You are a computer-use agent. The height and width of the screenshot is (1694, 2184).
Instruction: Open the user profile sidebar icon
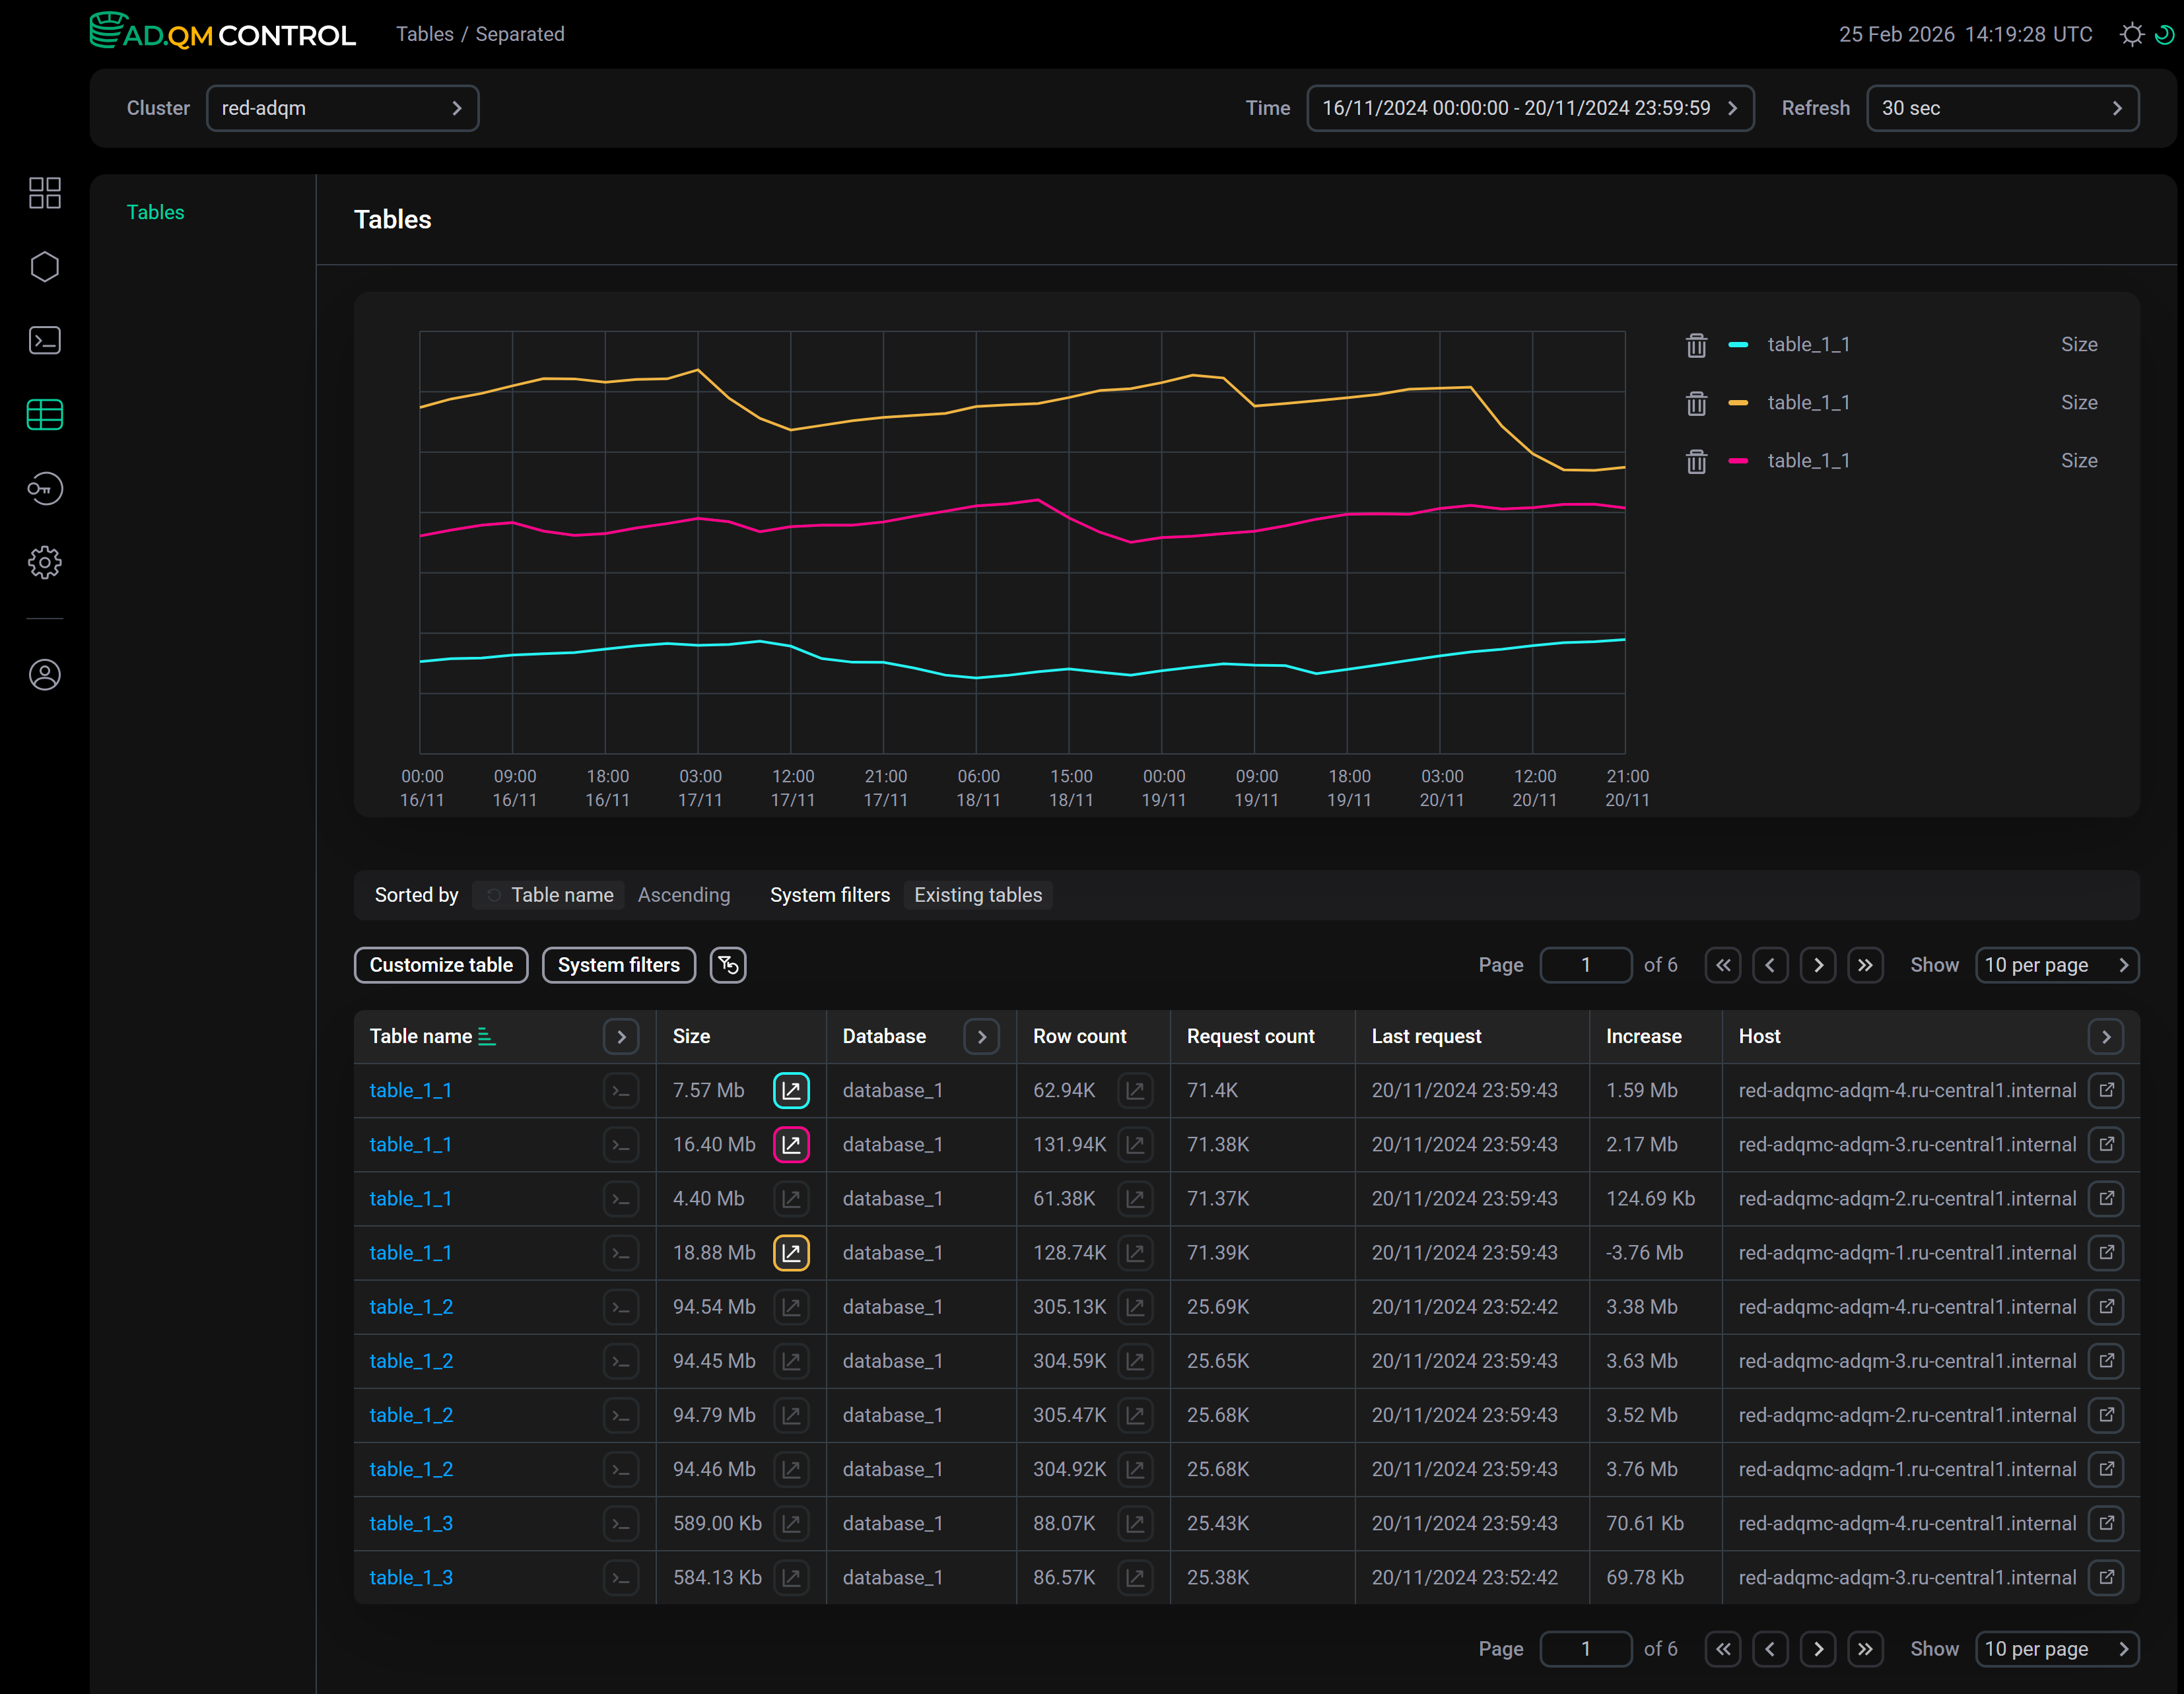coord(45,675)
